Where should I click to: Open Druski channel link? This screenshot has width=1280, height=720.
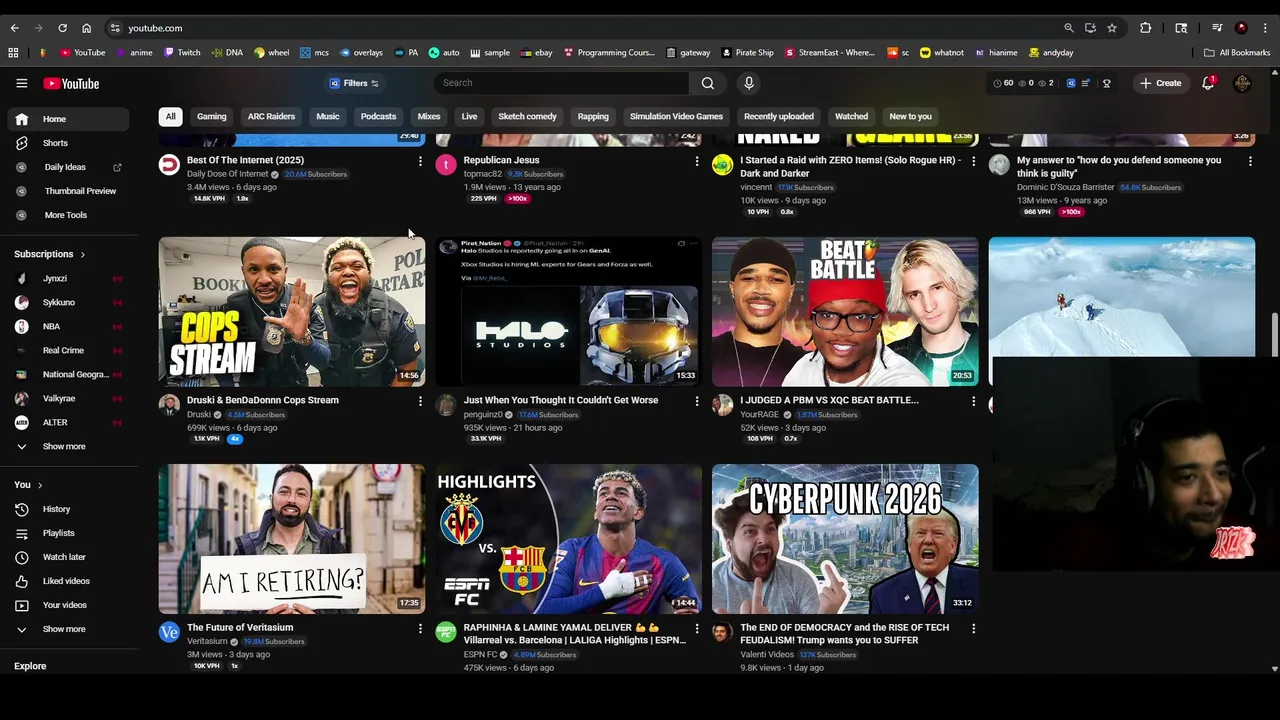199,415
